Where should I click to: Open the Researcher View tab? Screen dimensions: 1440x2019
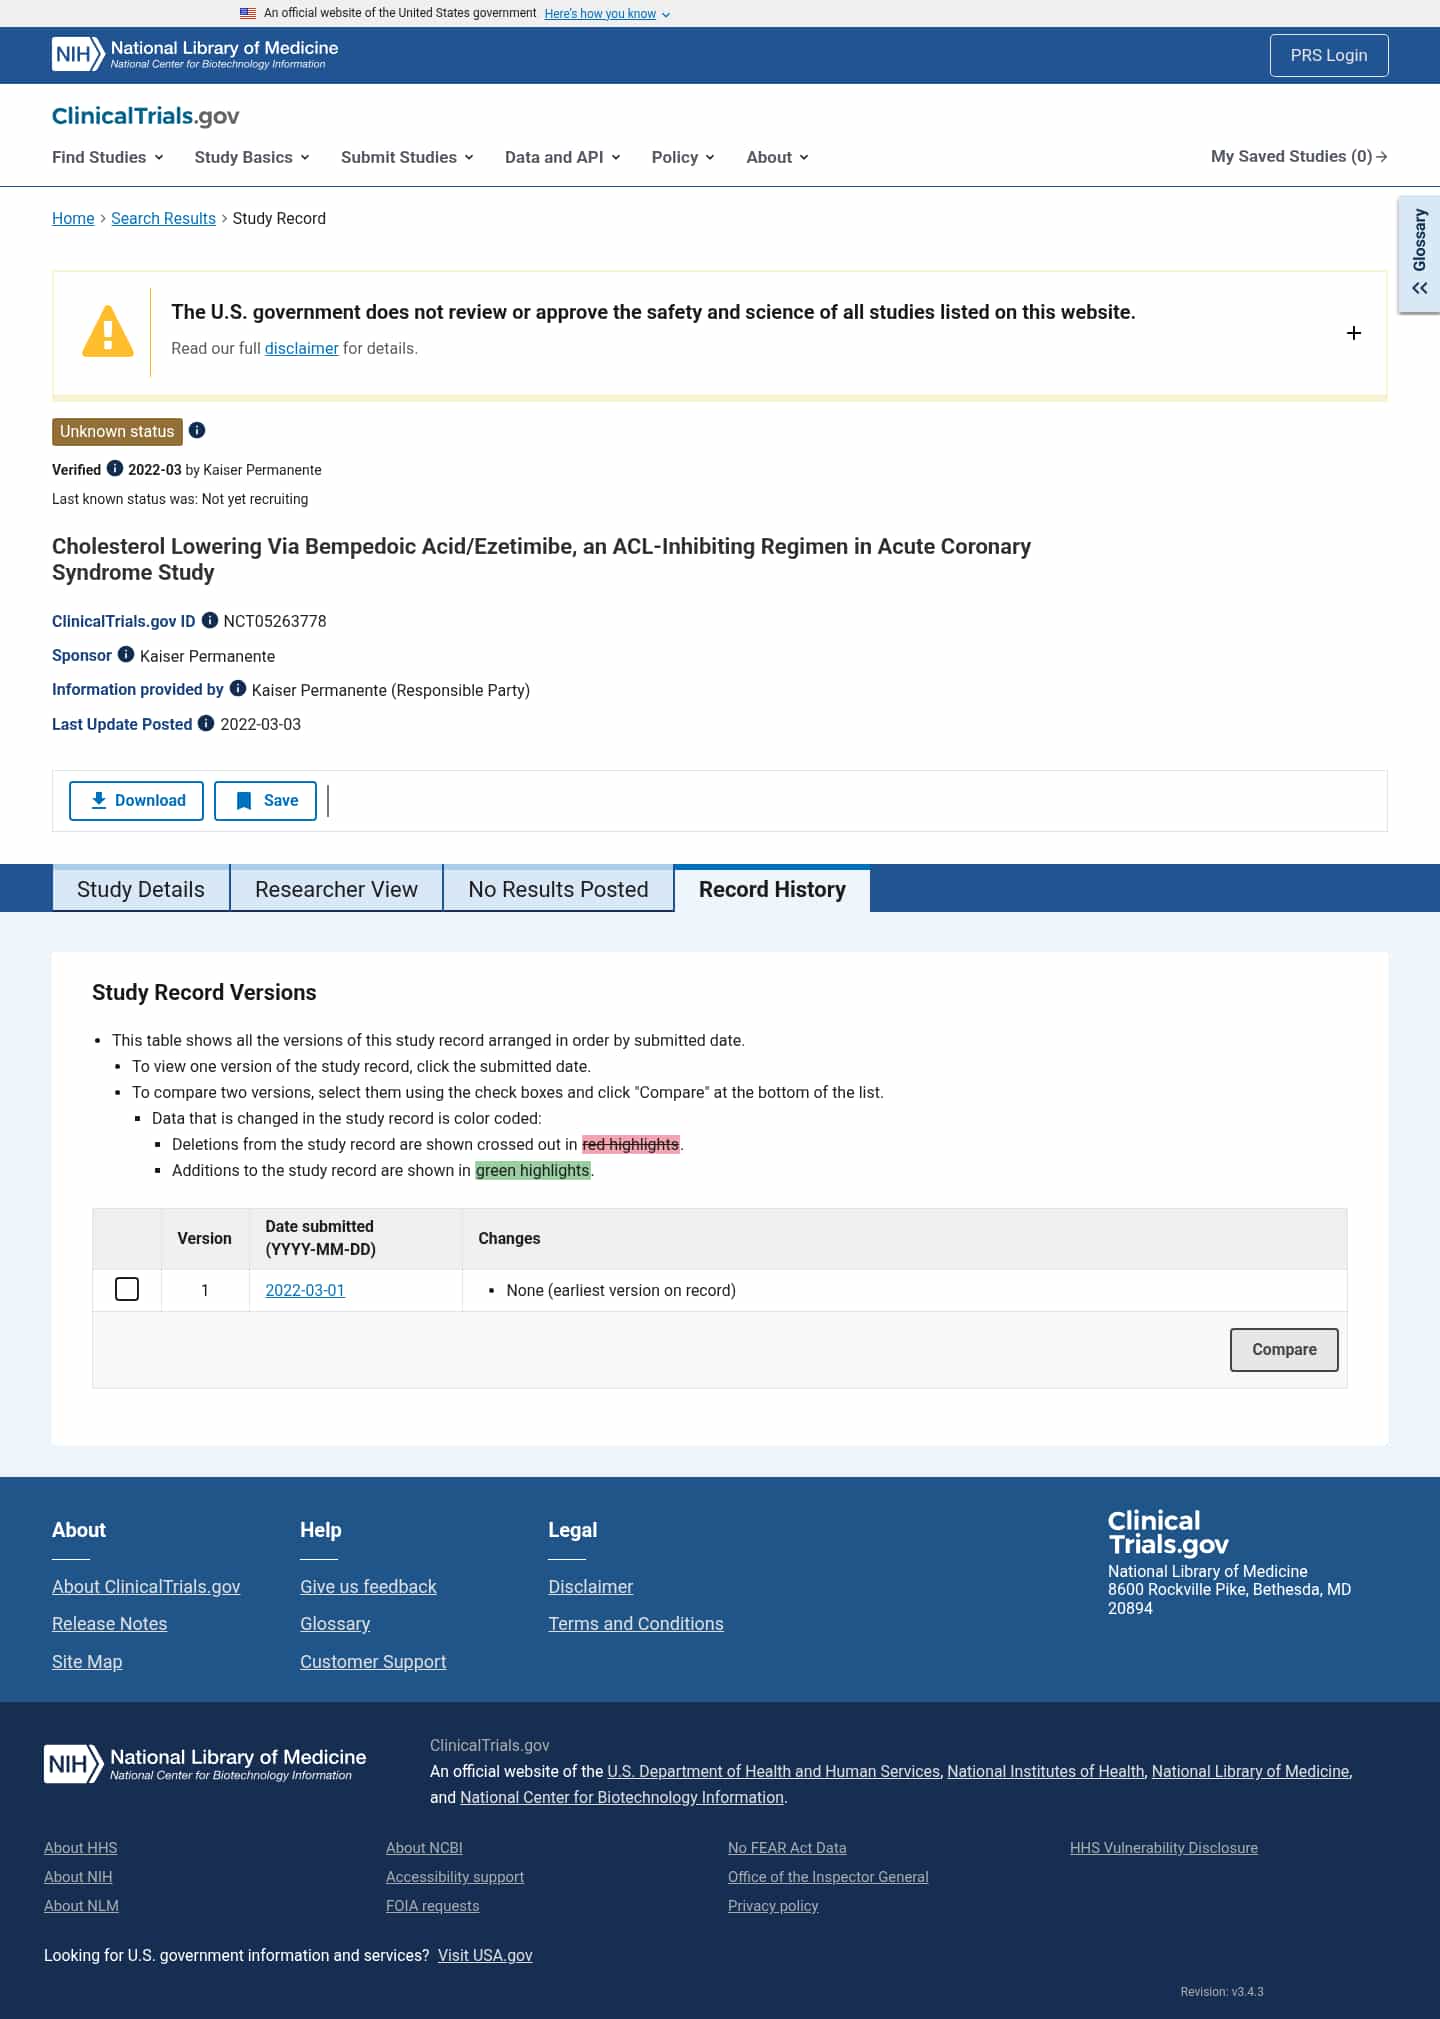[336, 889]
